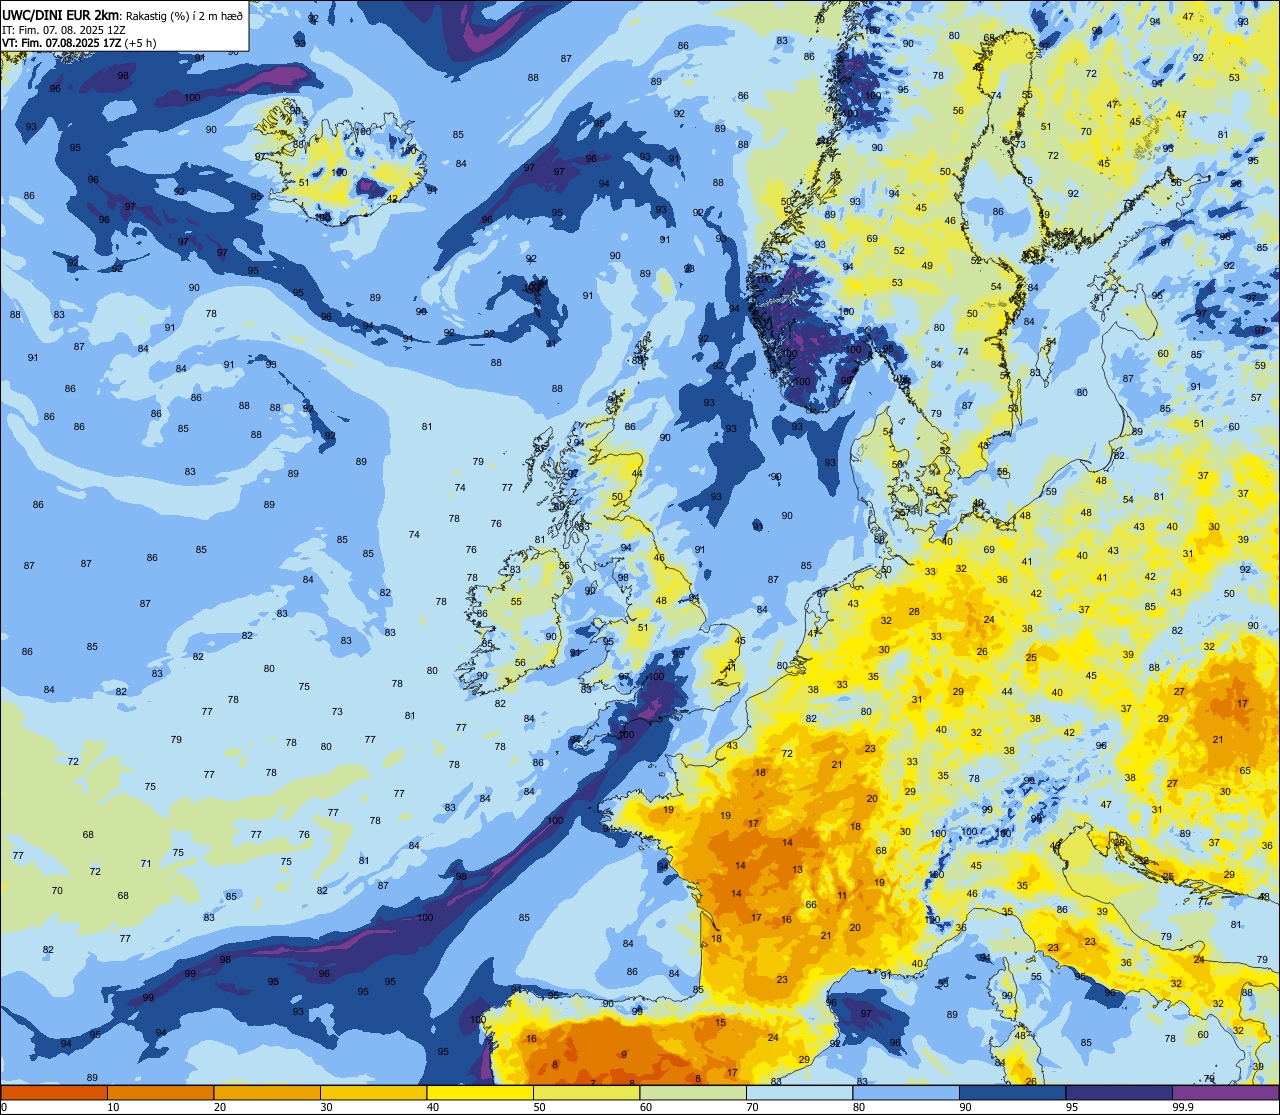
Task: Click the legend scale label "70"
Action: click(x=752, y=1107)
